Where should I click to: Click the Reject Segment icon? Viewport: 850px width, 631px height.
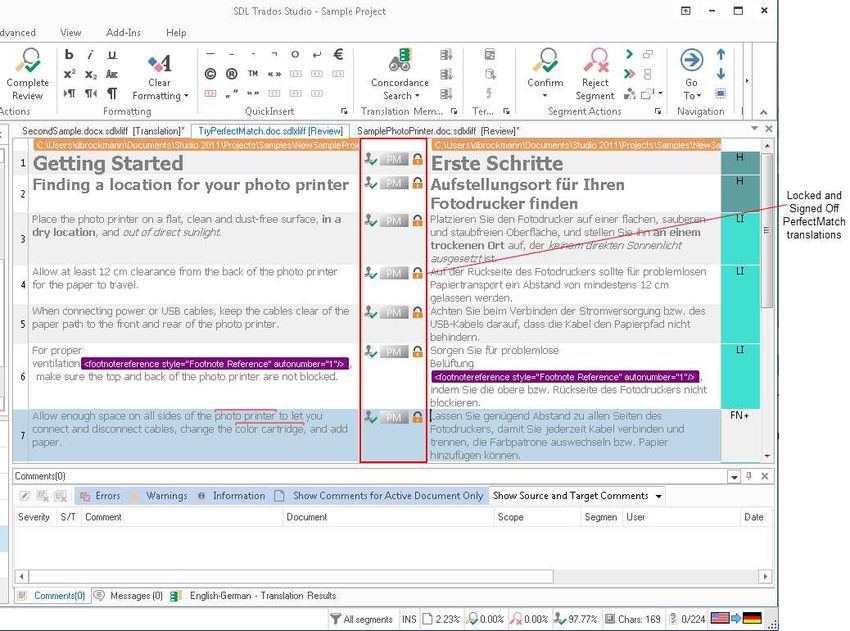tap(595, 60)
